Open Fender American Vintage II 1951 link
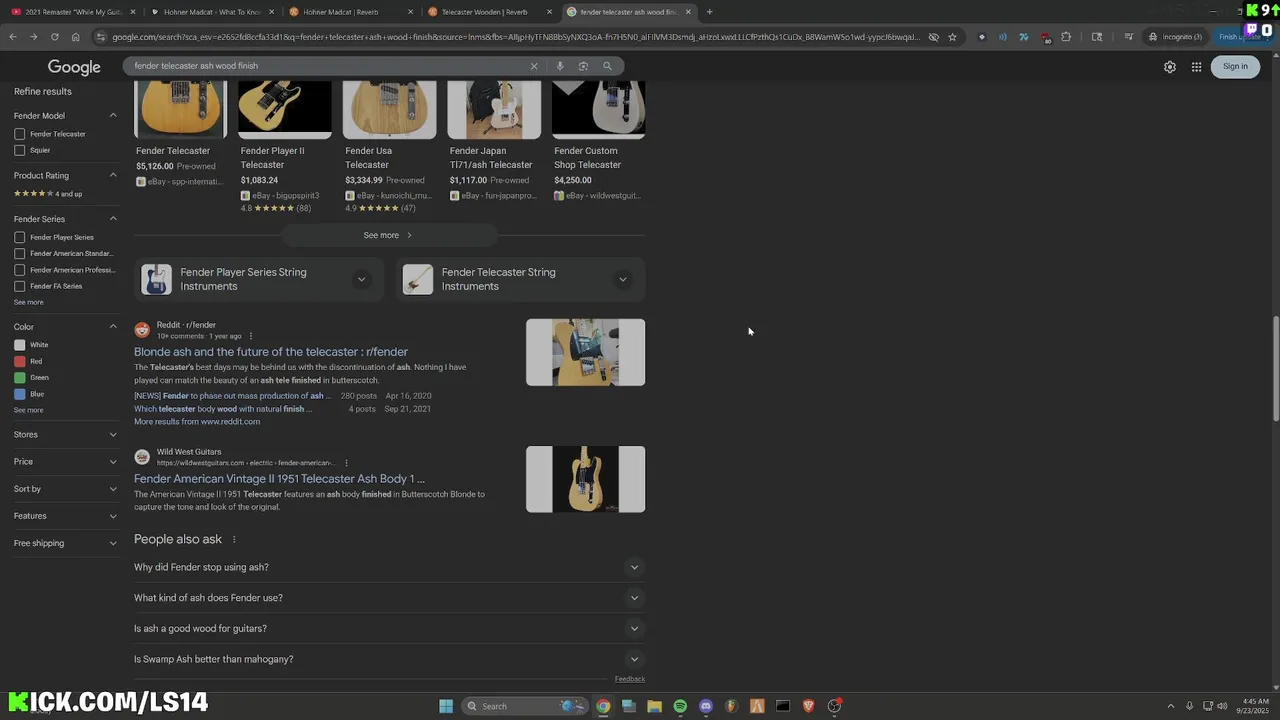1280x720 pixels. click(279, 479)
